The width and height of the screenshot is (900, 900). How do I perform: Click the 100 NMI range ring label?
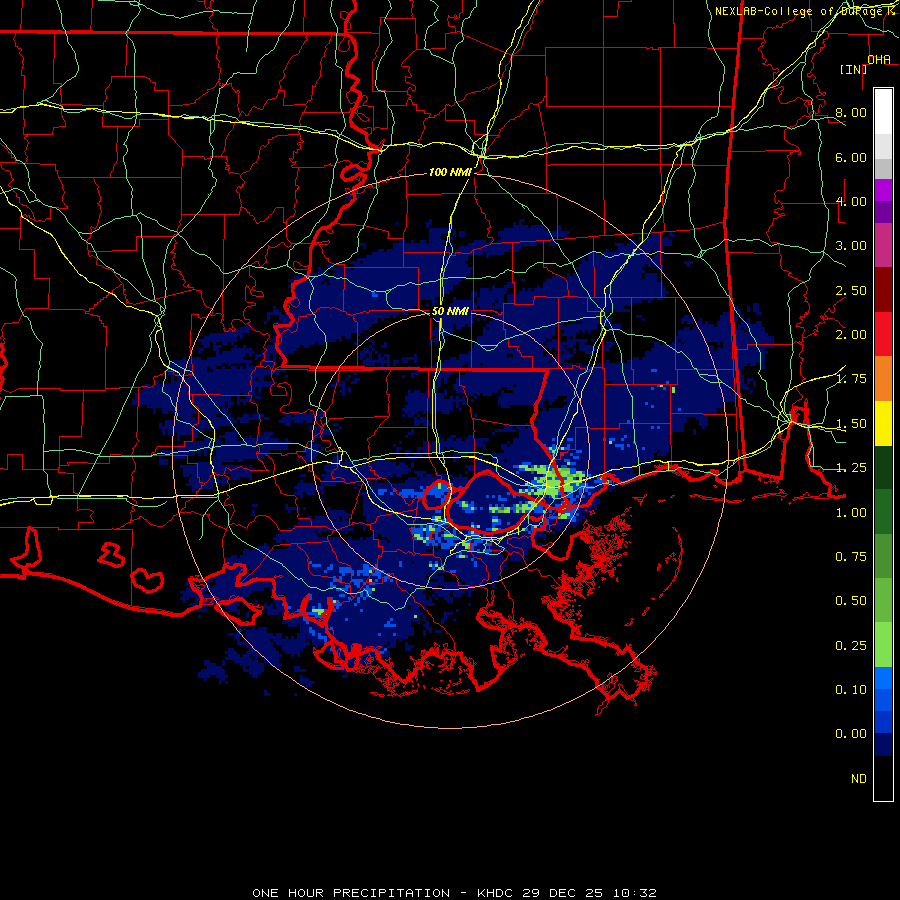(x=450, y=172)
